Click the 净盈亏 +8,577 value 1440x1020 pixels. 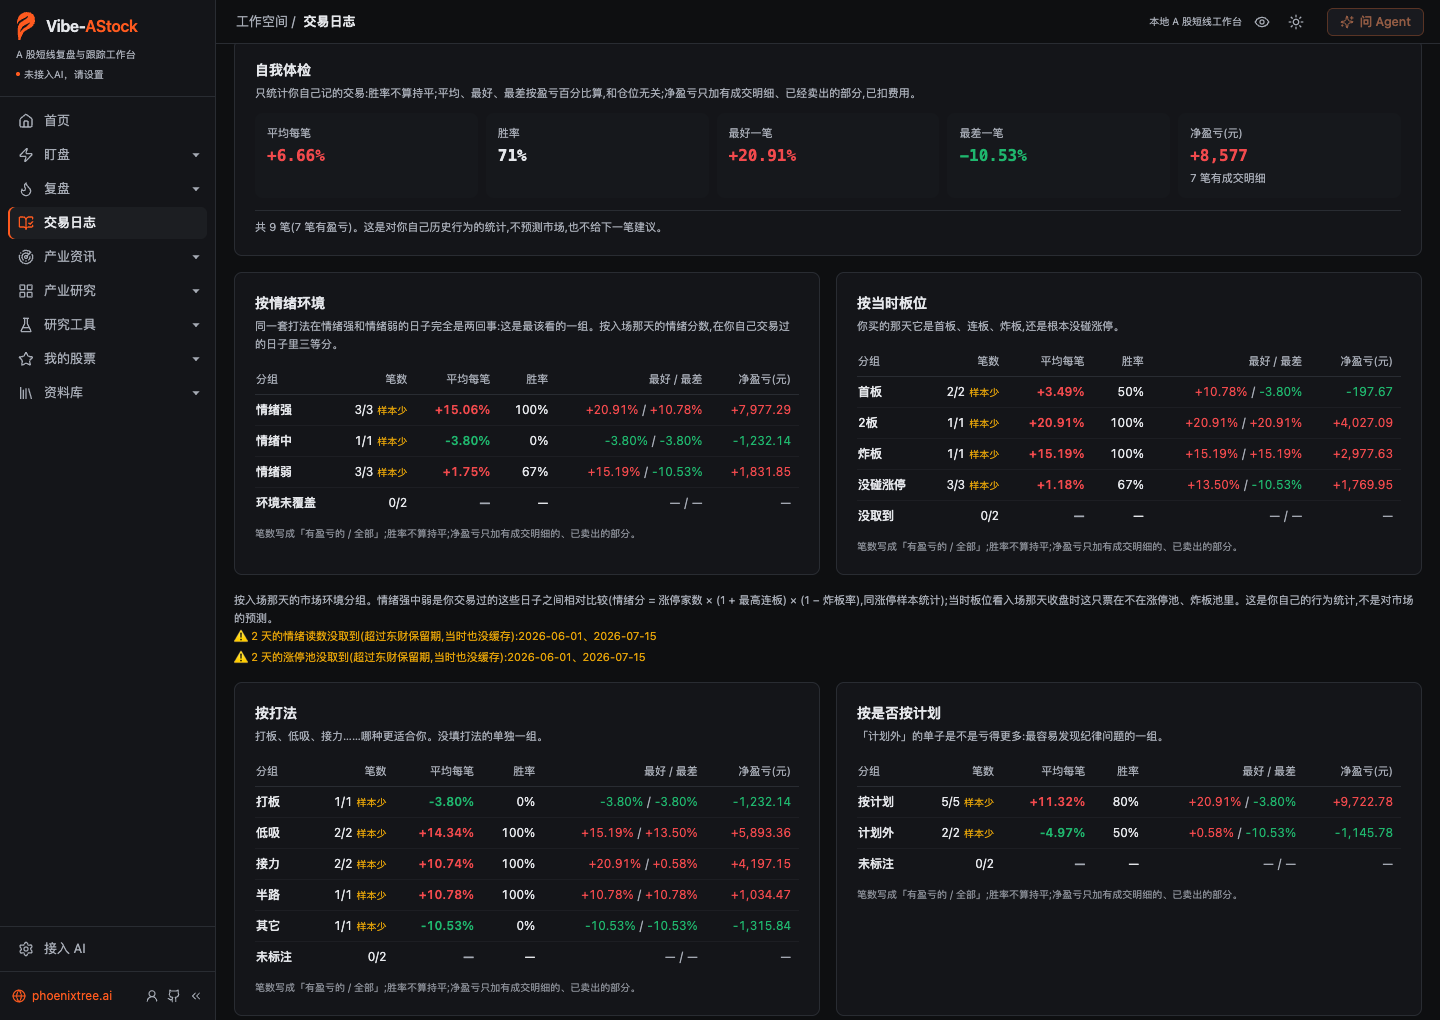(1218, 156)
